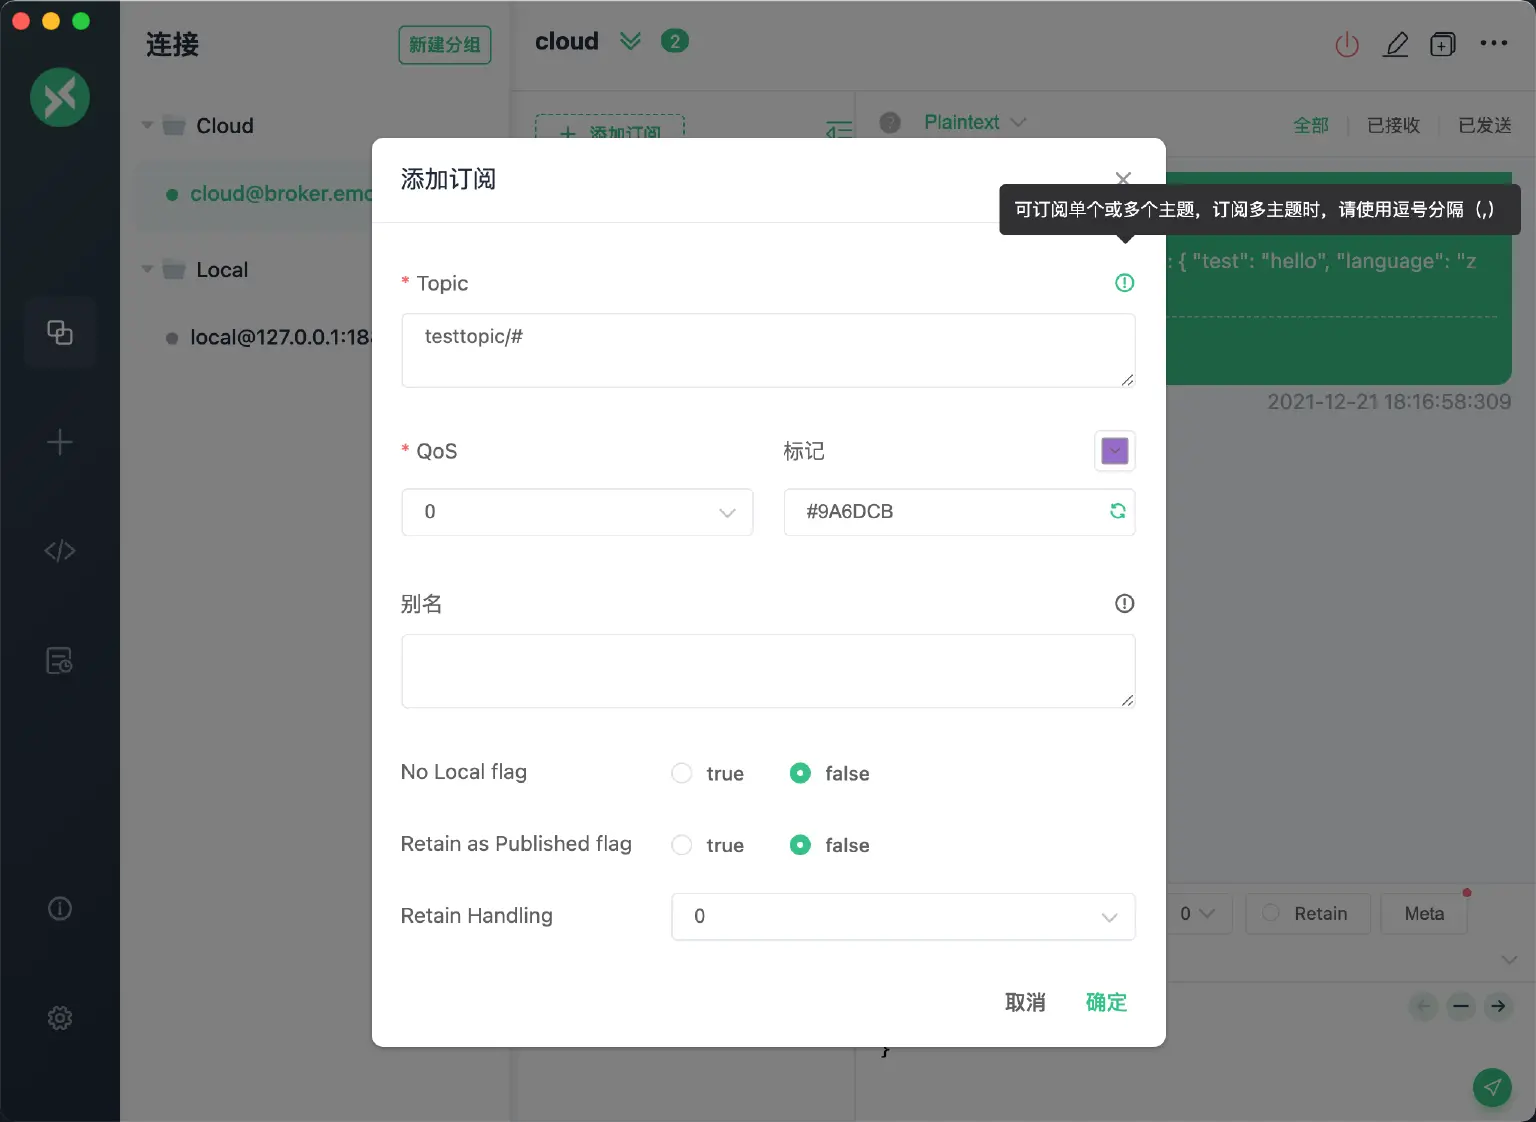Open the QoS dropdown in dialog
Screen dimensions: 1536x1122
[x=577, y=512]
